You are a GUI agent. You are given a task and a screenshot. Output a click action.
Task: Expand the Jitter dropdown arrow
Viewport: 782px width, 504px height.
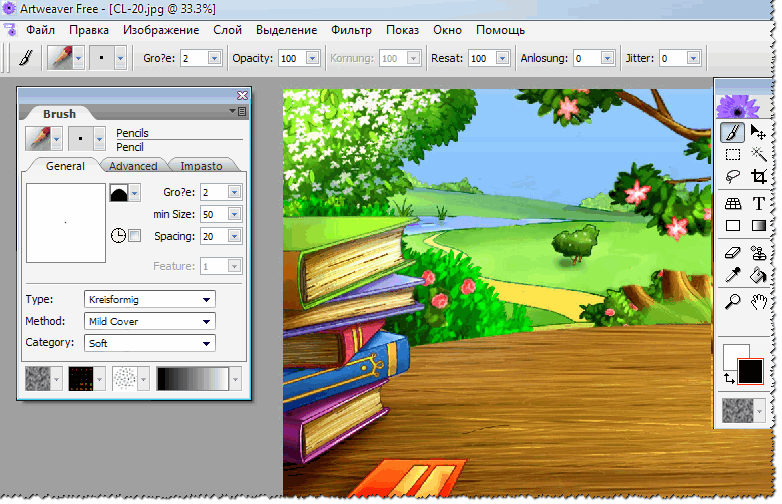(x=693, y=58)
